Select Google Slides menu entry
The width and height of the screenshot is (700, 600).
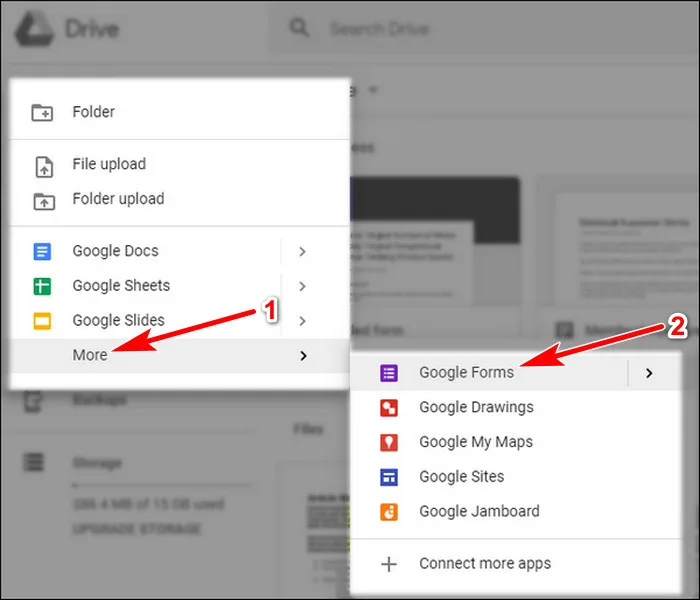(180, 321)
